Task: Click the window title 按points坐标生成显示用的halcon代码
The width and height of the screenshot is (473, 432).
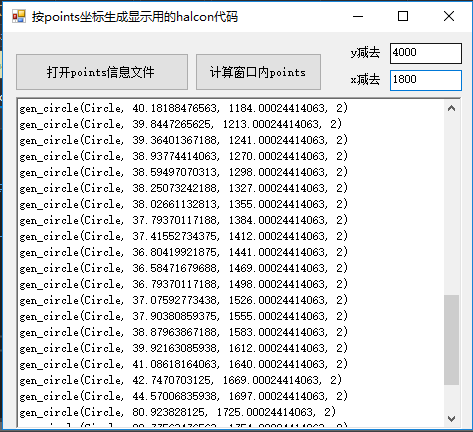Action: click(135, 17)
